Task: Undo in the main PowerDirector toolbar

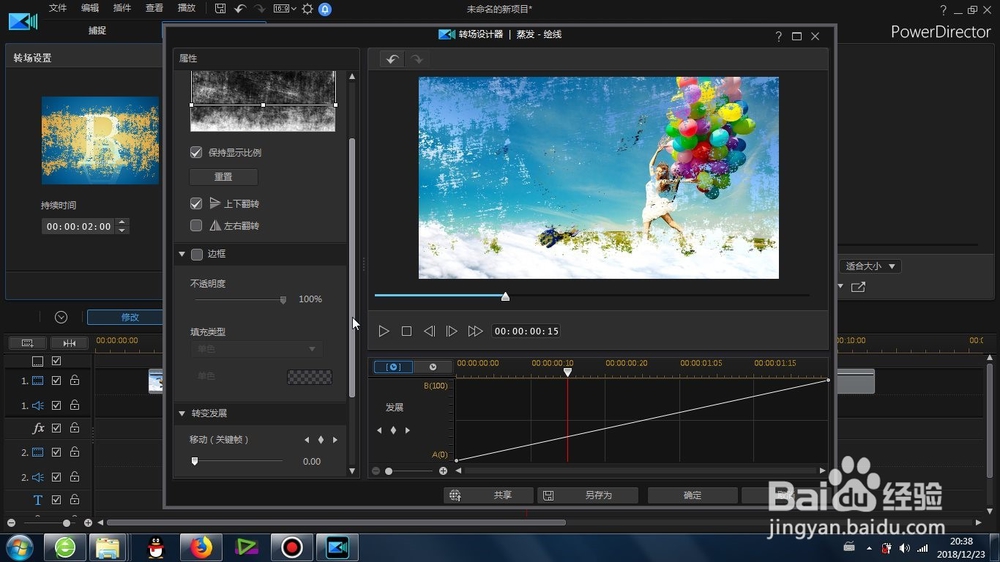Action: [x=240, y=9]
